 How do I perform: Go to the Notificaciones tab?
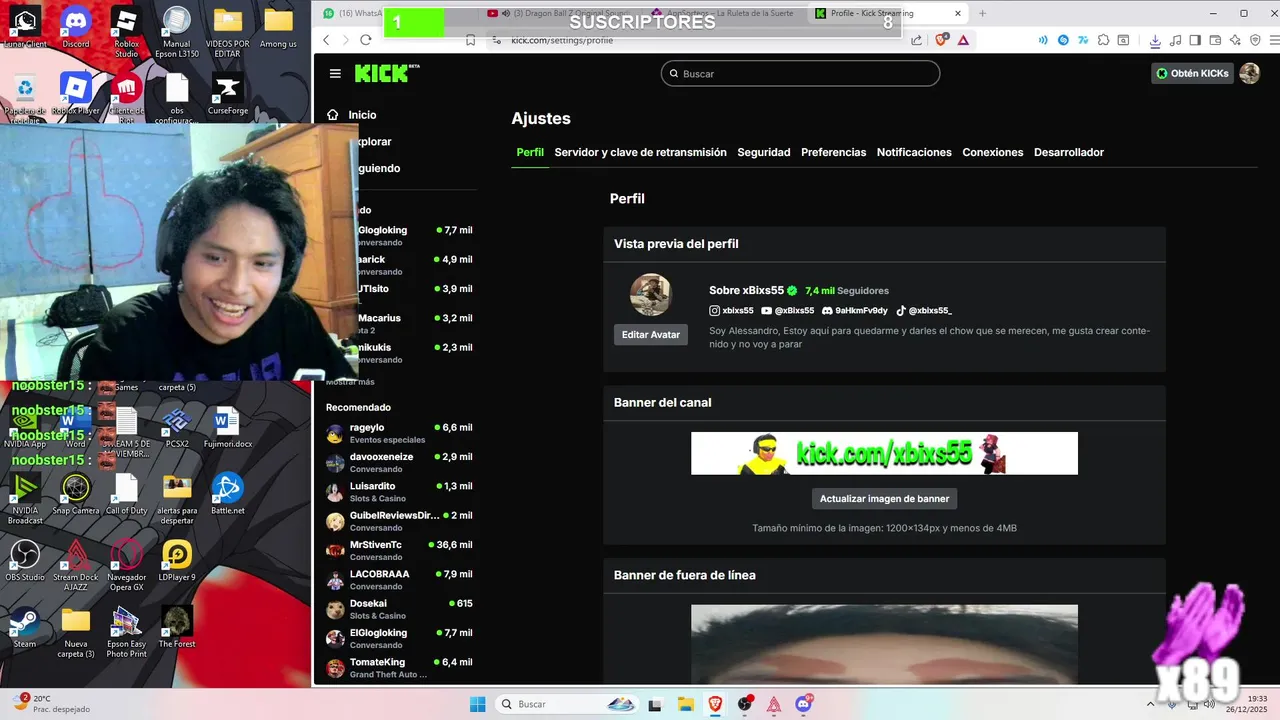pos(914,152)
